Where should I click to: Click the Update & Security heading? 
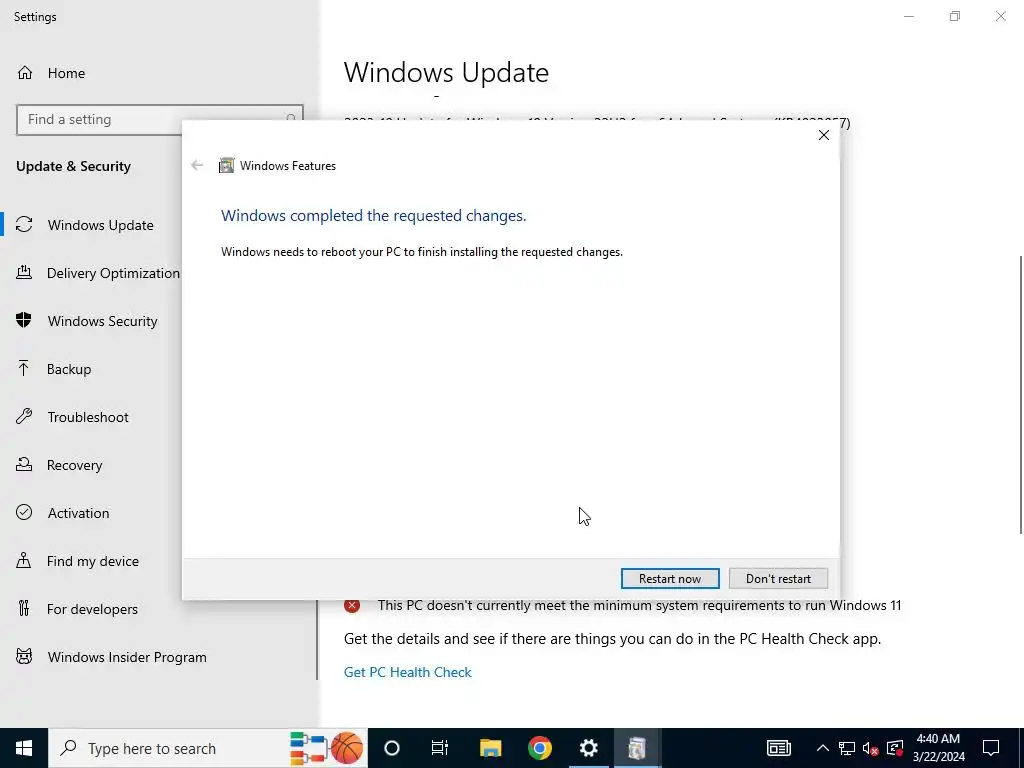coord(73,167)
